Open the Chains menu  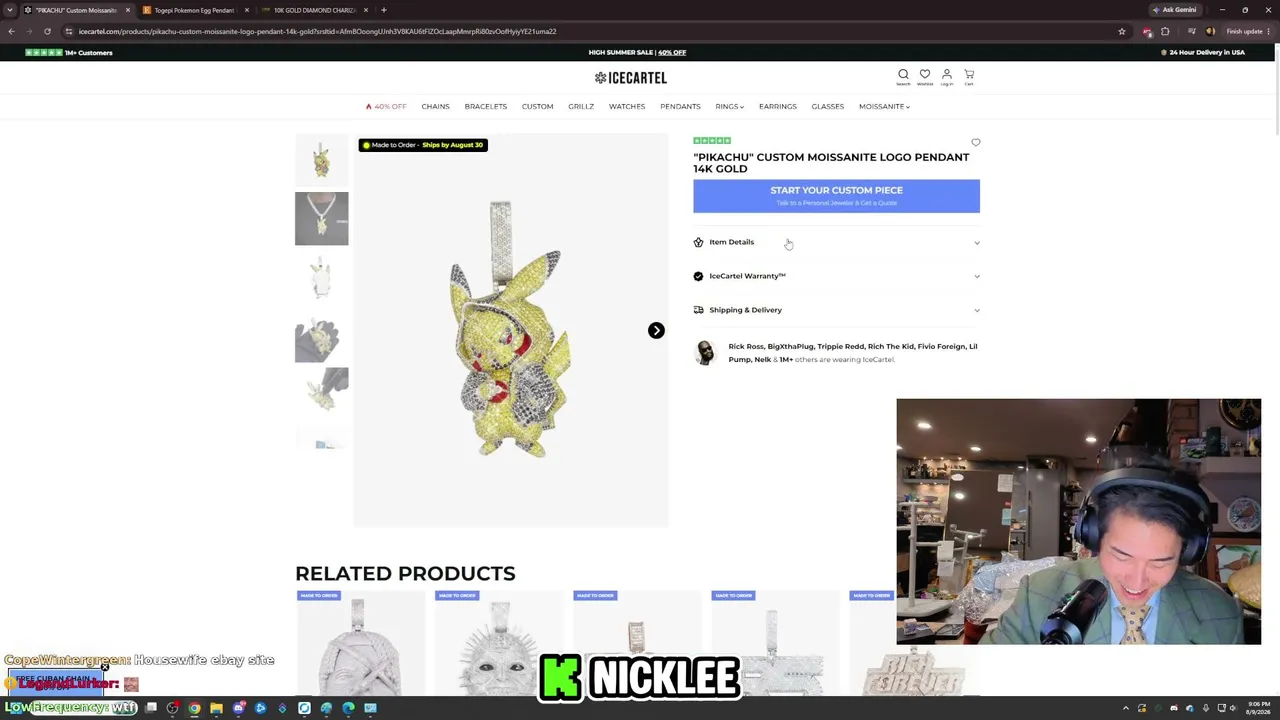pos(435,106)
